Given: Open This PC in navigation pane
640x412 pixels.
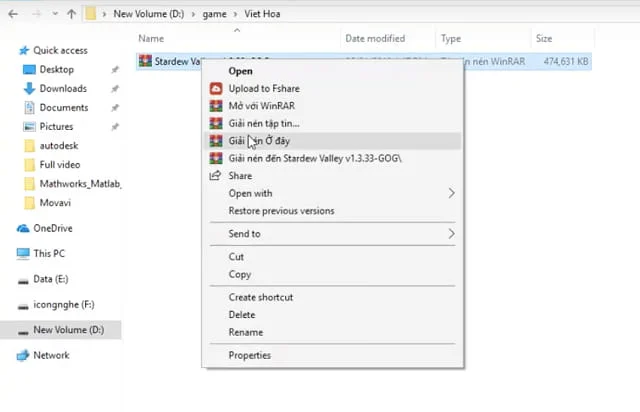Looking at the screenshot, I should (49, 254).
